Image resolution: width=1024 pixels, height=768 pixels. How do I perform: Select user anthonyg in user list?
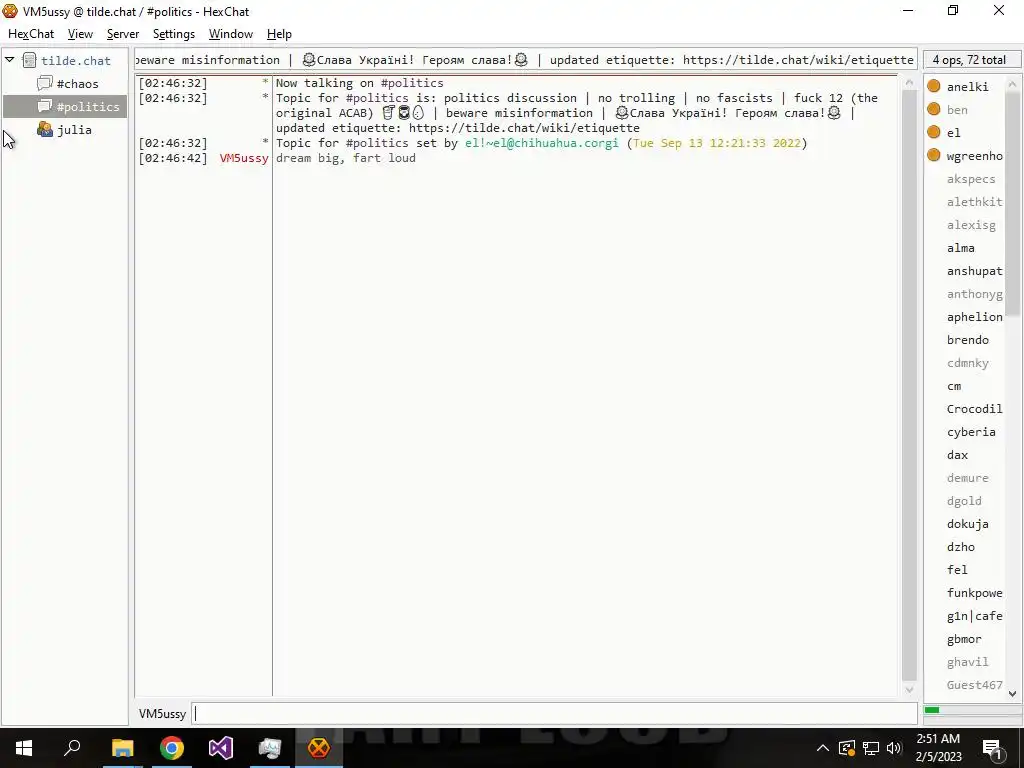pos(974,294)
